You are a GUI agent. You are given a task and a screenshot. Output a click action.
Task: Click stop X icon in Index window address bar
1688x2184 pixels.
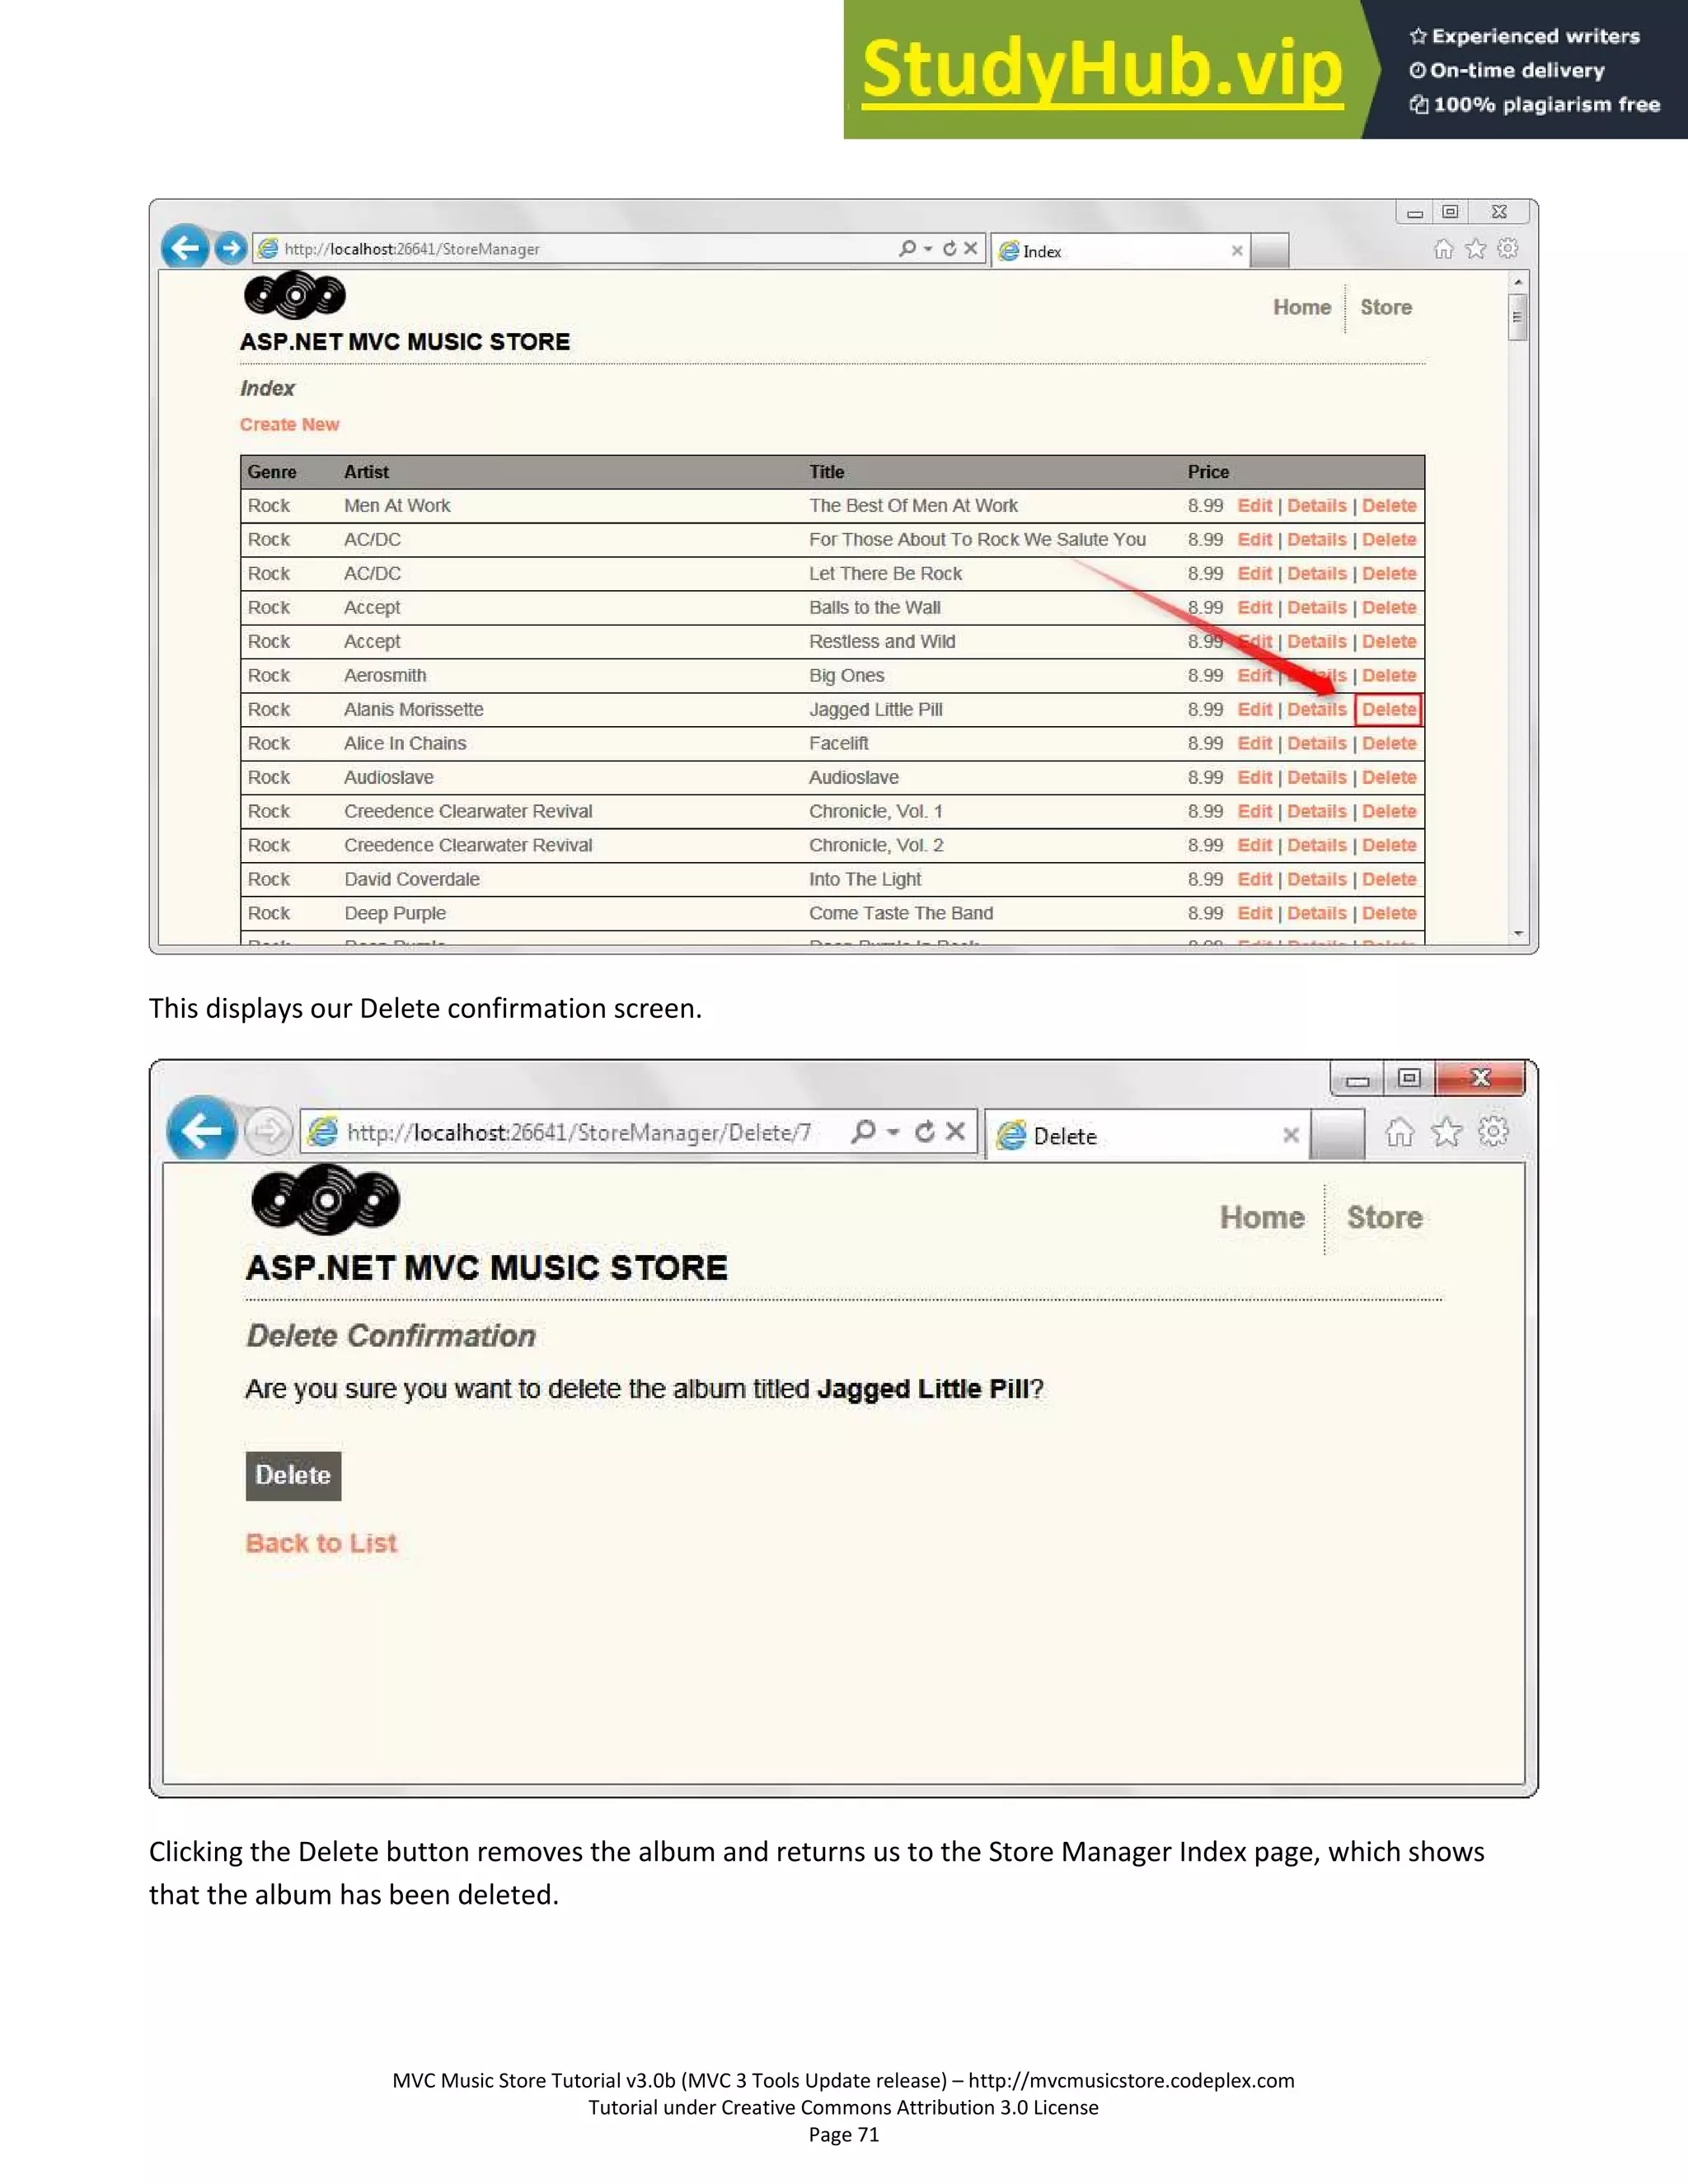pos(970,248)
